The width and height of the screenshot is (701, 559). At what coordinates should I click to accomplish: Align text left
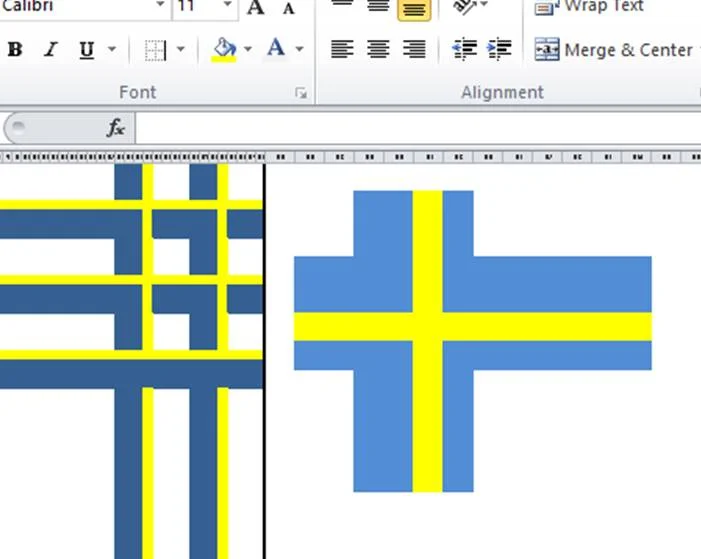[x=342, y=49]
